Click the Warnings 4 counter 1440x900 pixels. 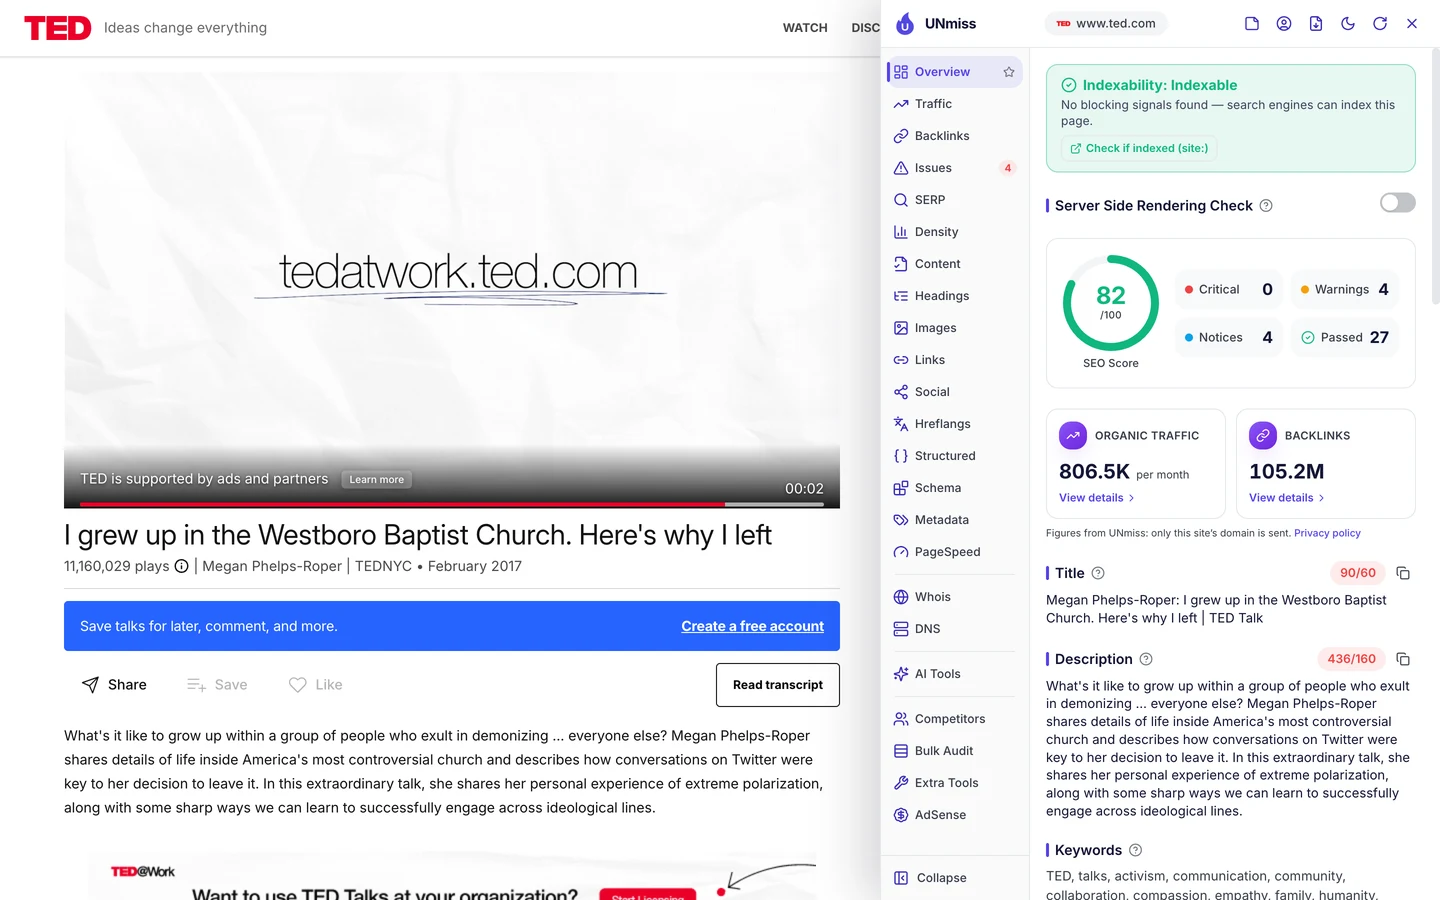pos(1344,290)
